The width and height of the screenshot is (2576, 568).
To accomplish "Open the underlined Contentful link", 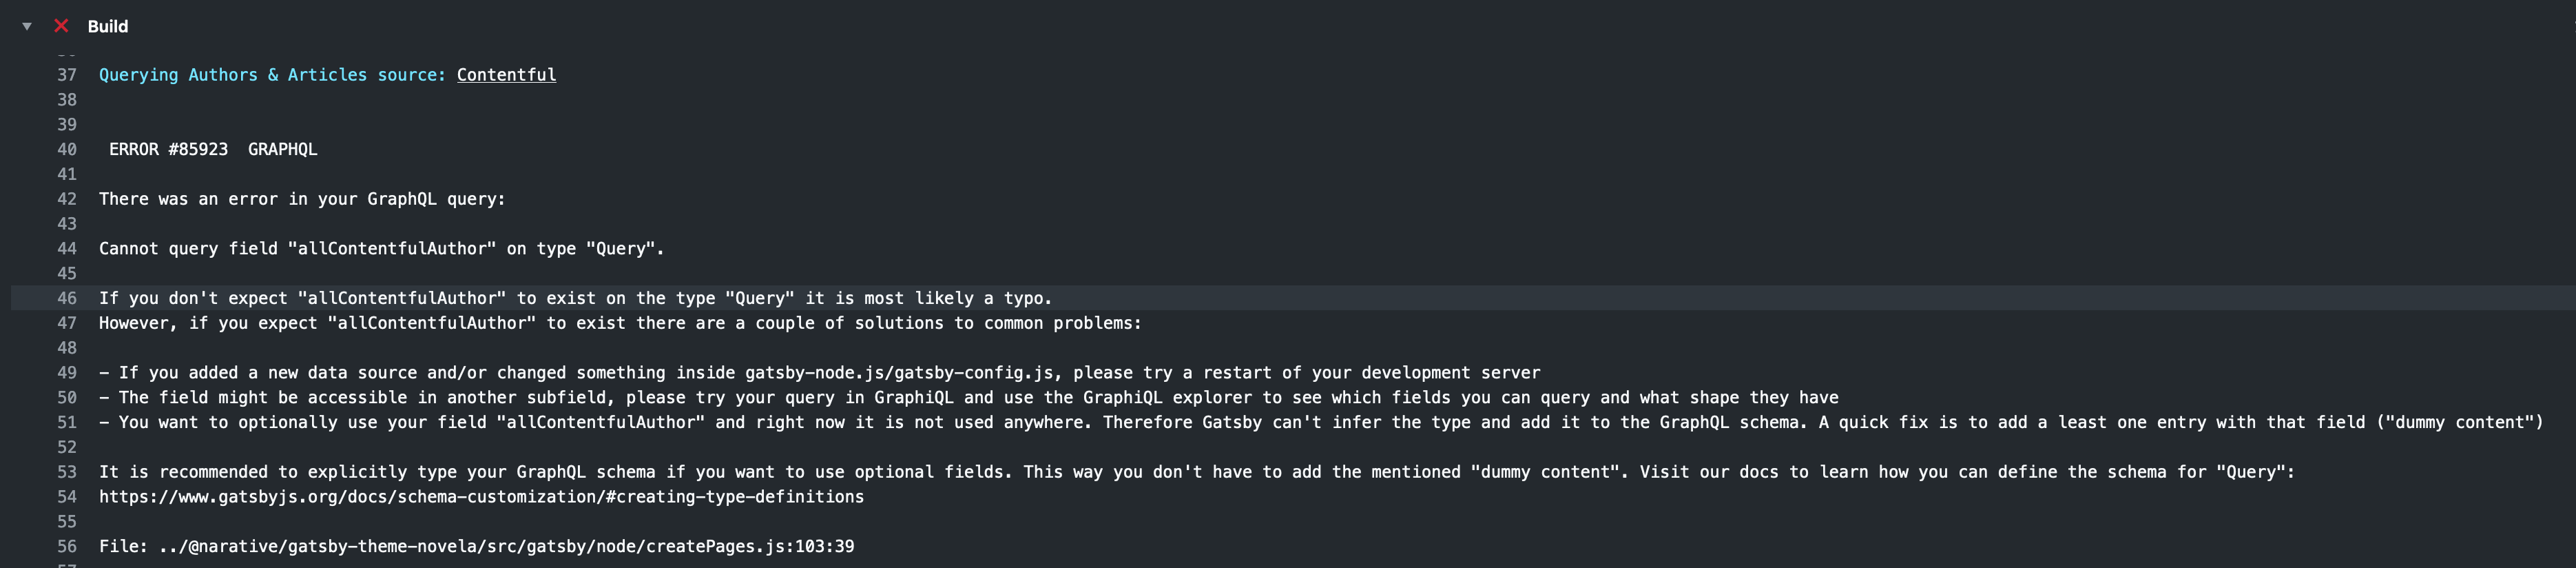I will point(506,75).
